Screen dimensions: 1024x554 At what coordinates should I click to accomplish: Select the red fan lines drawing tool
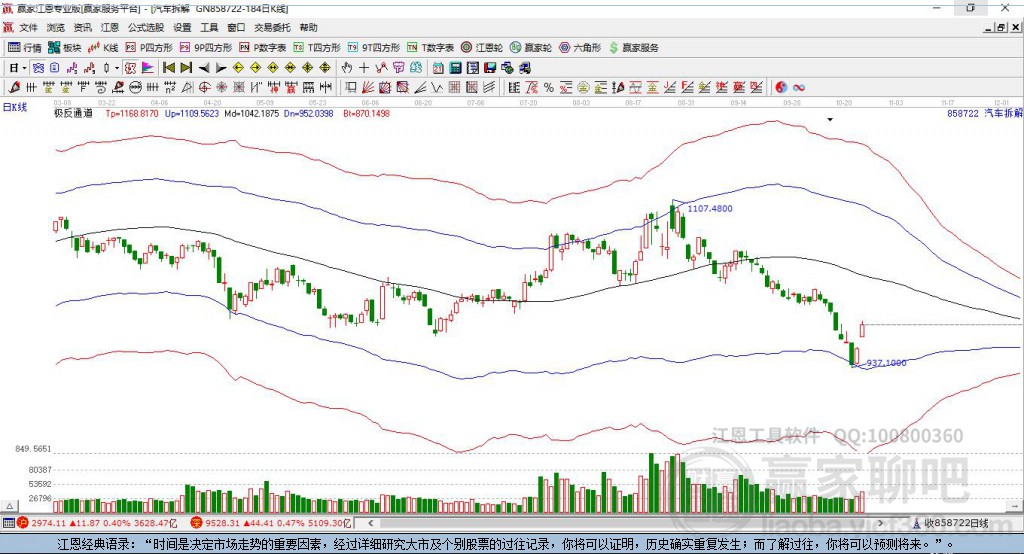click(368, 87)
